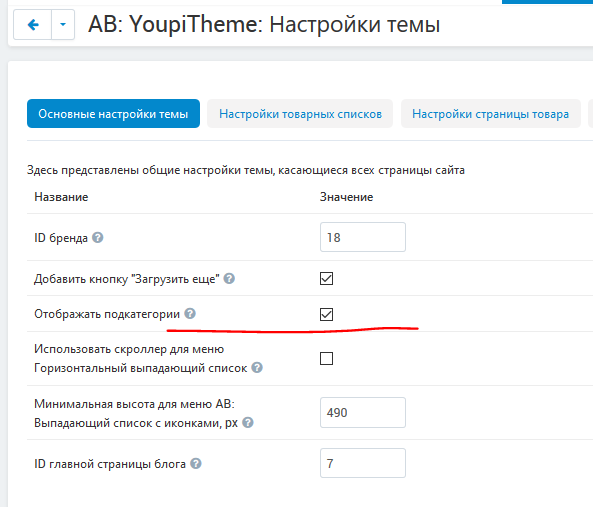Open help tooltip for ID бренда
593x507 pixels.
click(x=98, y=237)
